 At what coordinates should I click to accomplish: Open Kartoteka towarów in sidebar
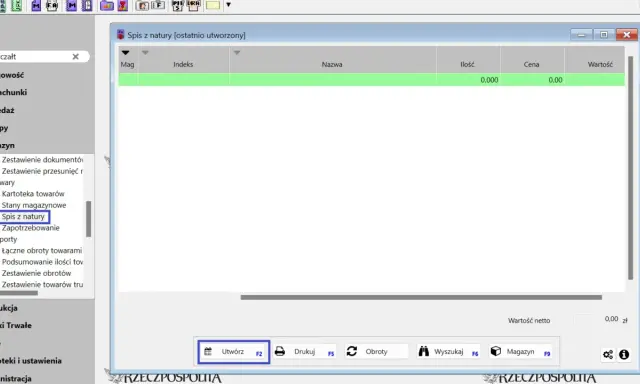[33, 194]
